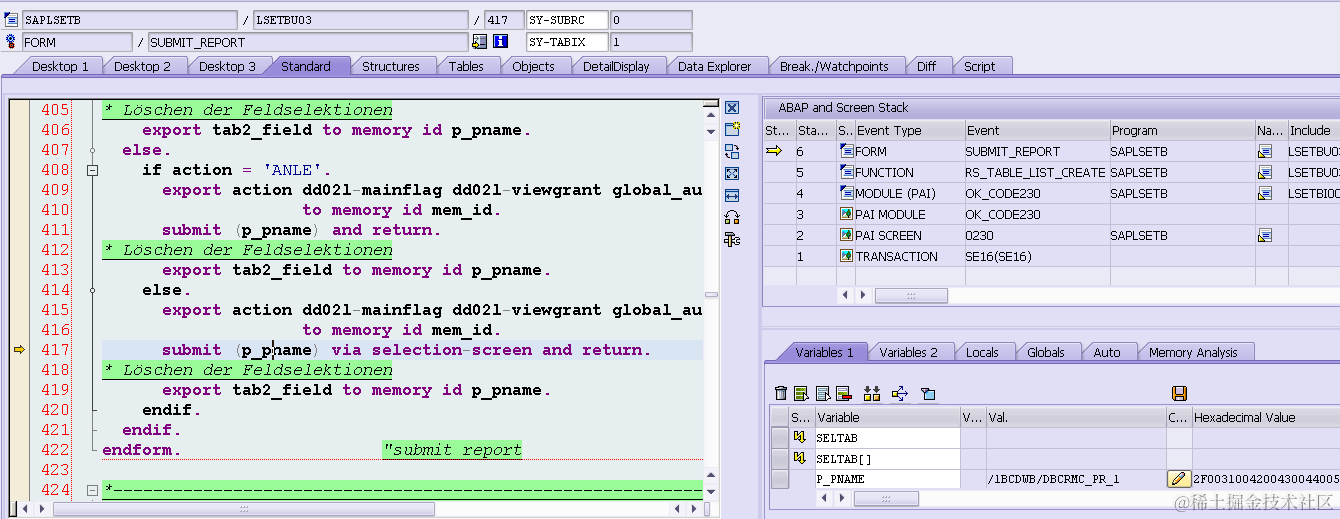Open the Data Explorer tab
Screen dimensions: 1340x519
tap(714, 66)
